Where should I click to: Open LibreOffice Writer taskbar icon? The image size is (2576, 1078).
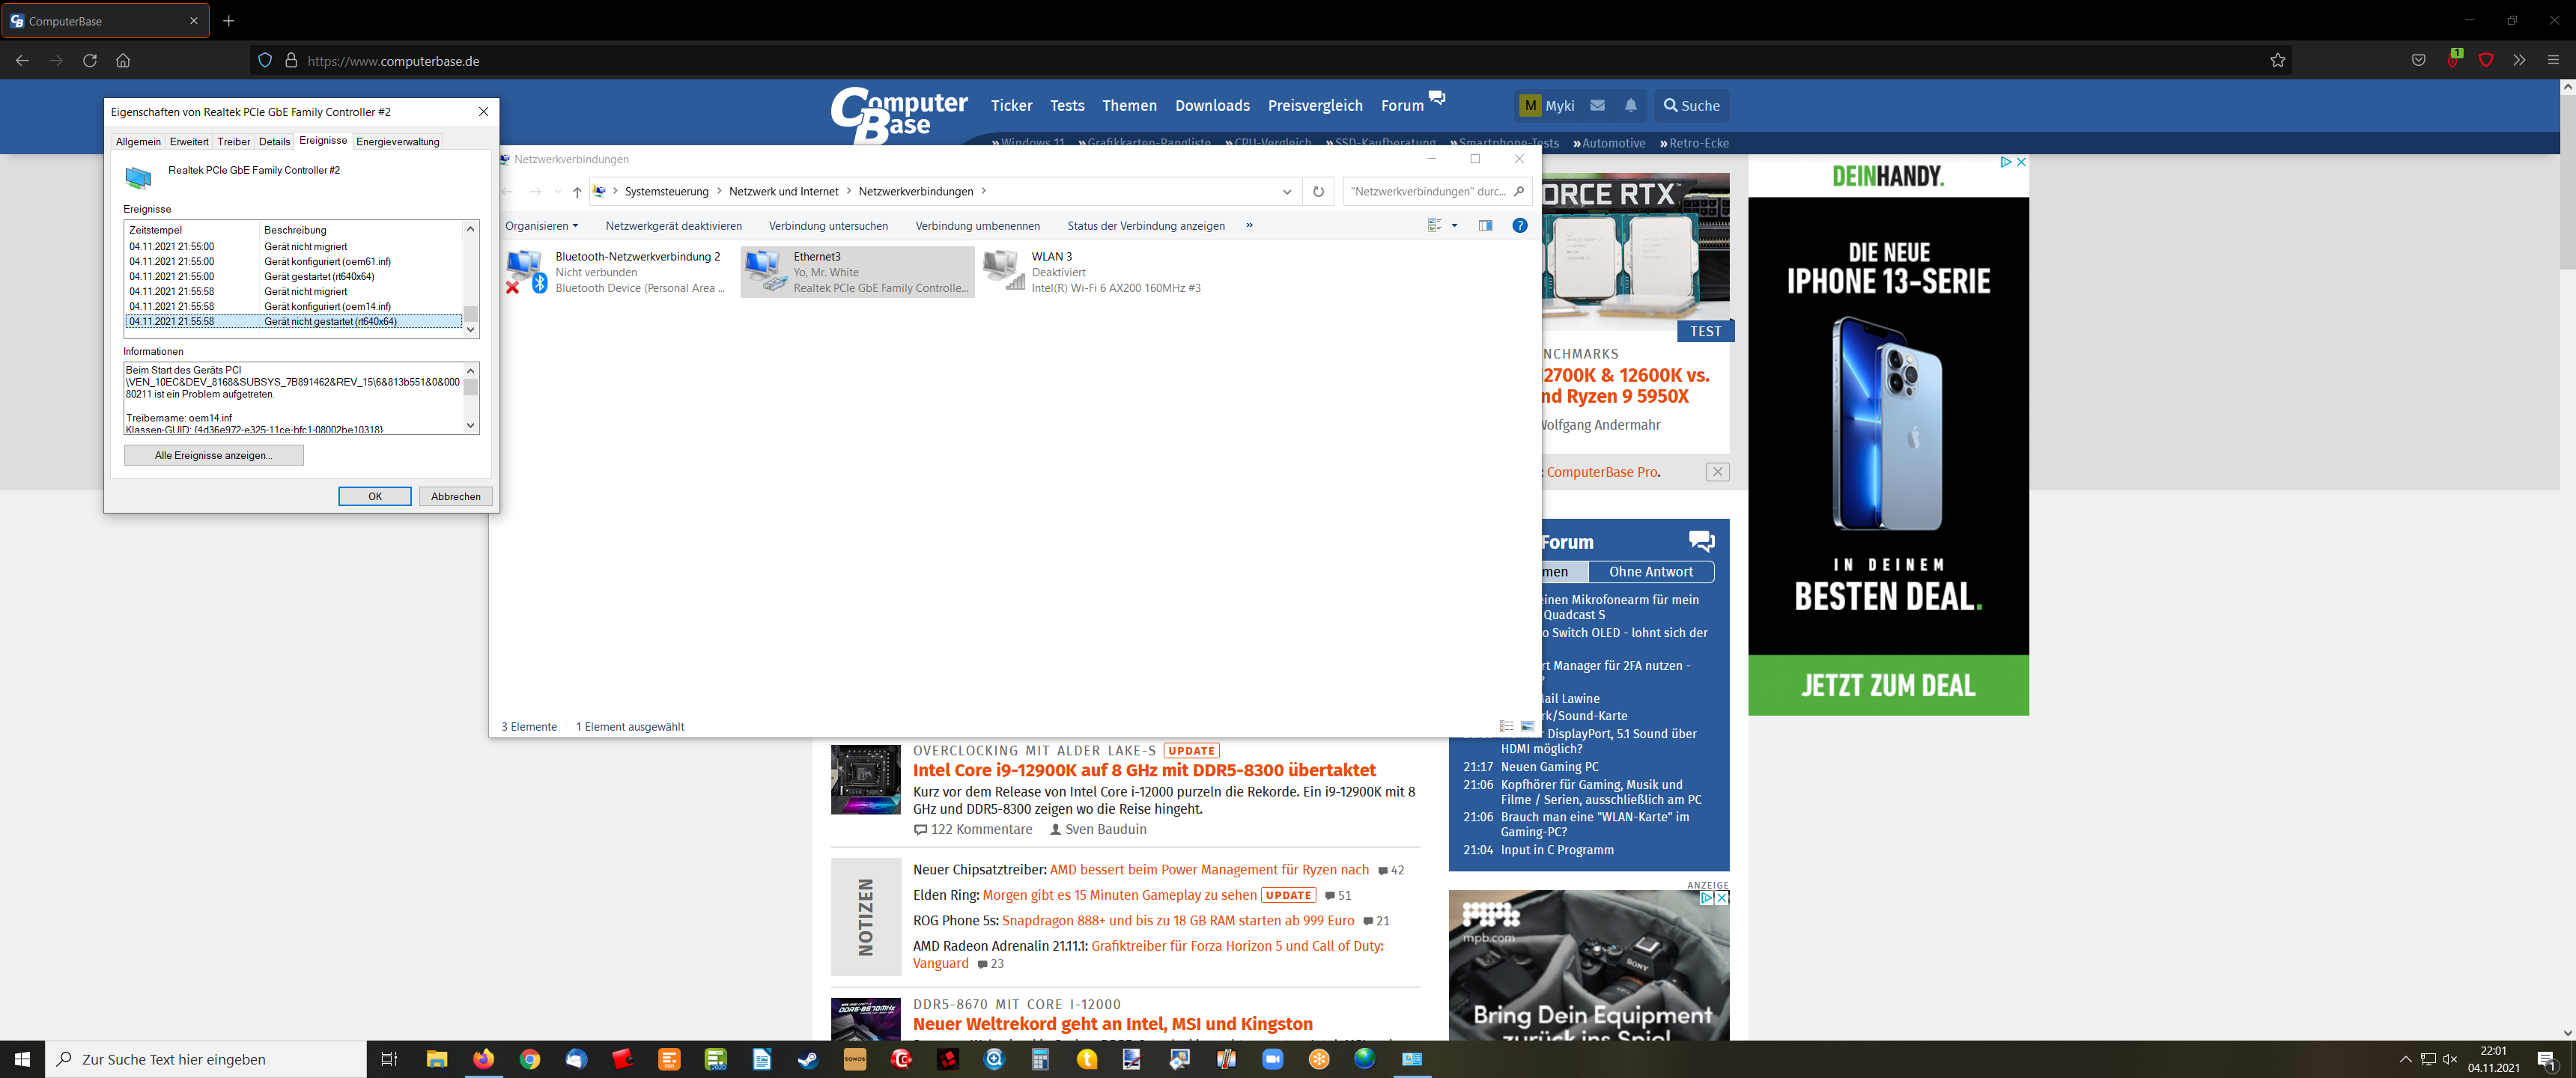pos(762,1059)
